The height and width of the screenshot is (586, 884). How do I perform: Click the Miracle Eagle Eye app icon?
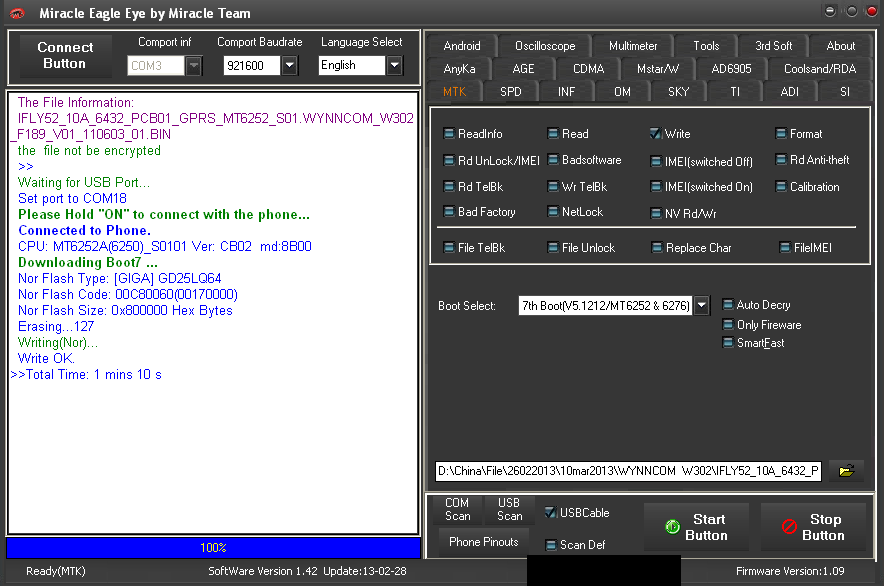[17, 13]
